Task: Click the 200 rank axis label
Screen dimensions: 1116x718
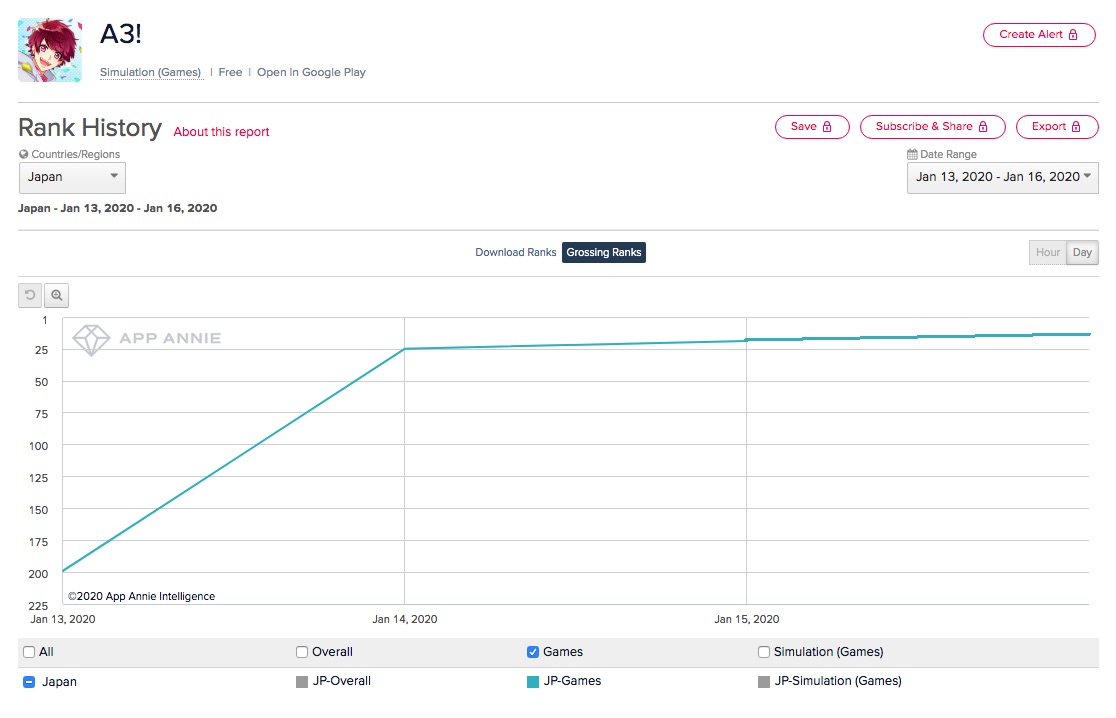Action: tap(38, 574)
